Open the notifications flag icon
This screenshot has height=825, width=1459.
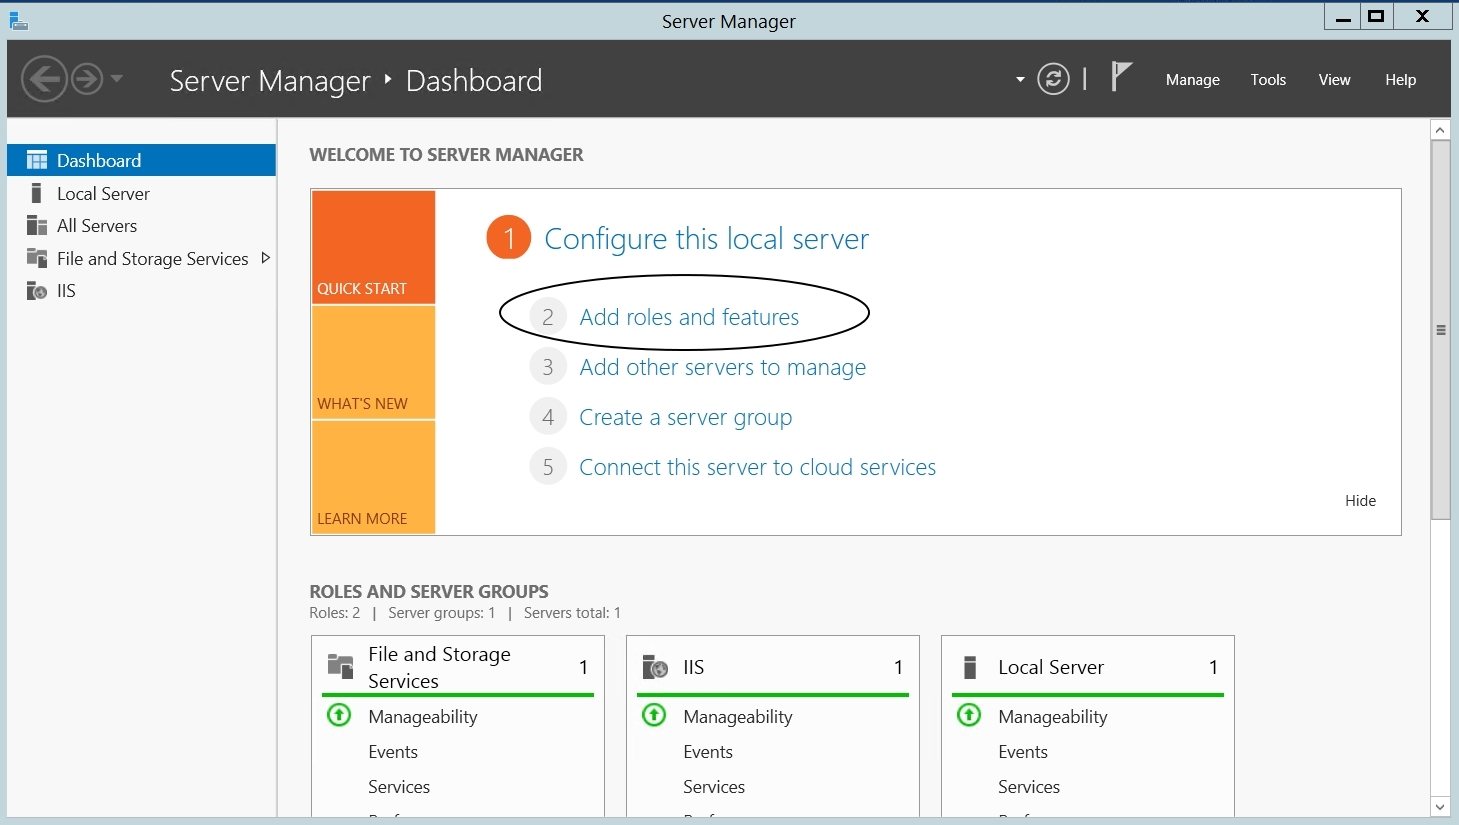(1121, 77)
